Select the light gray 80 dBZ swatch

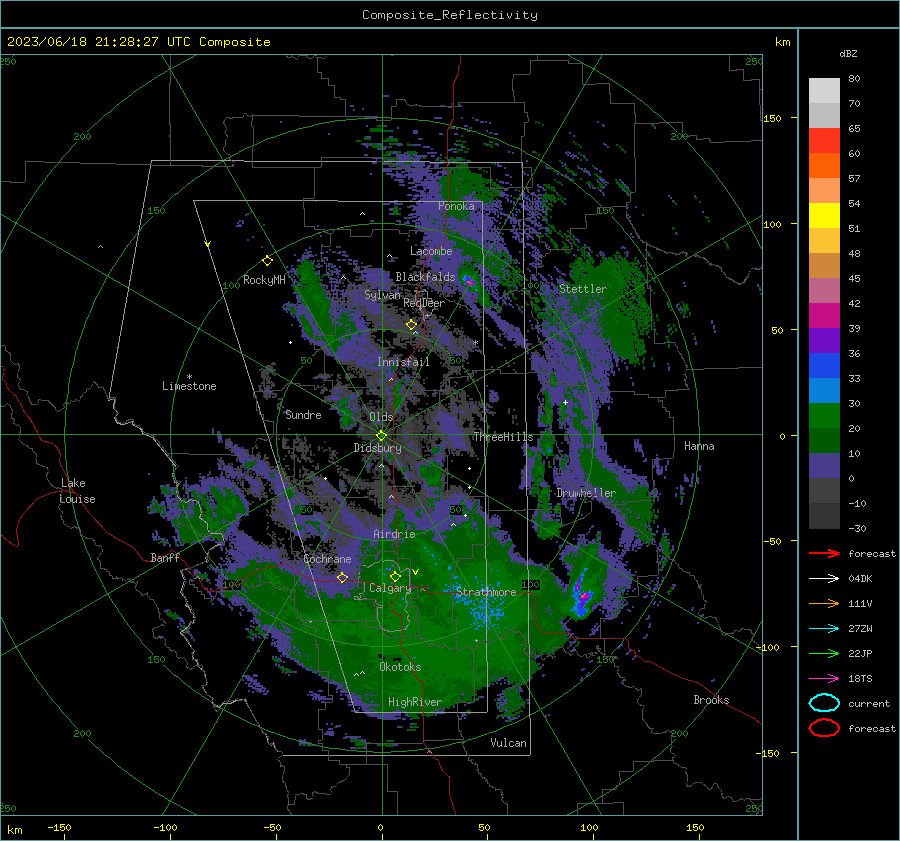[x=824, y=90]
